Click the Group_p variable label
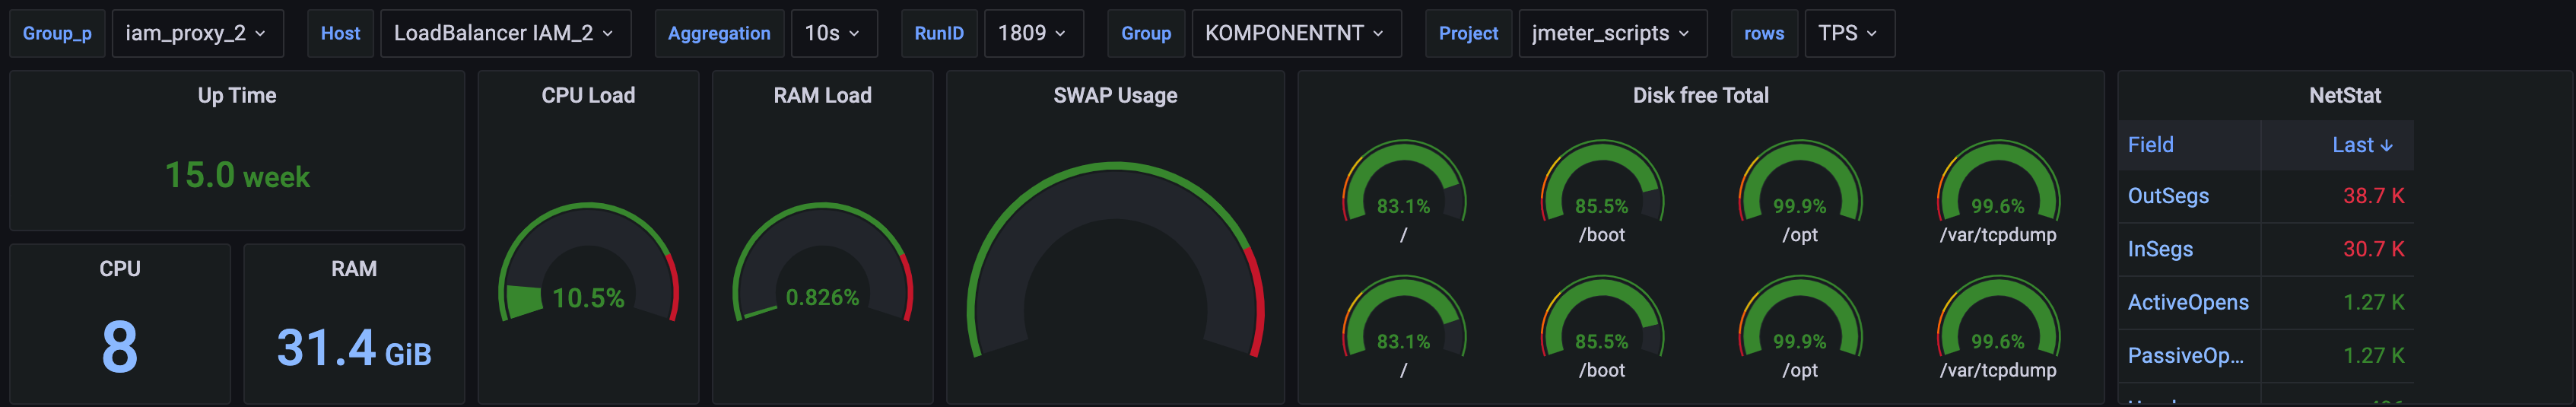 pos(57,33)
